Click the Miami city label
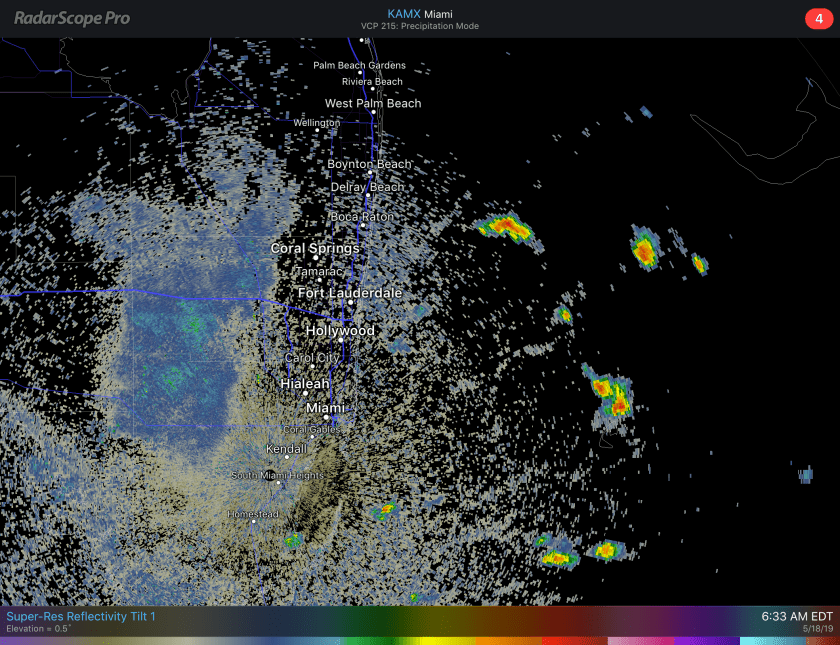Image resolution: width=840 pixels, height=645 pixels. pyautogui.click(x=325, y=408)
